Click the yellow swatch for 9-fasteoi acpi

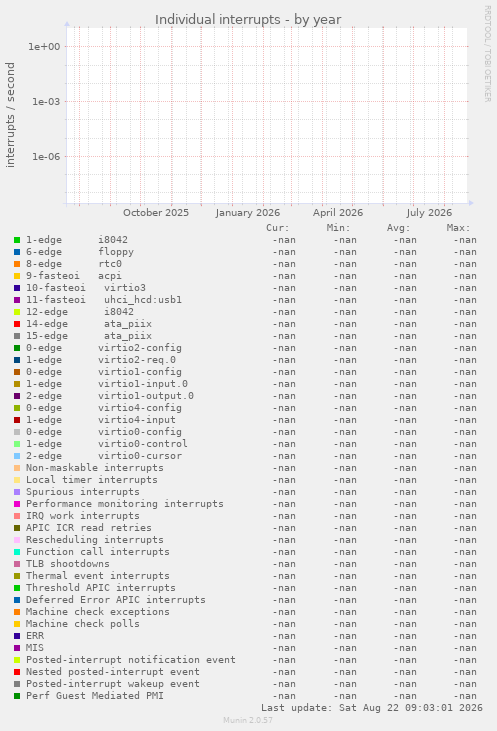coord(17,276)
